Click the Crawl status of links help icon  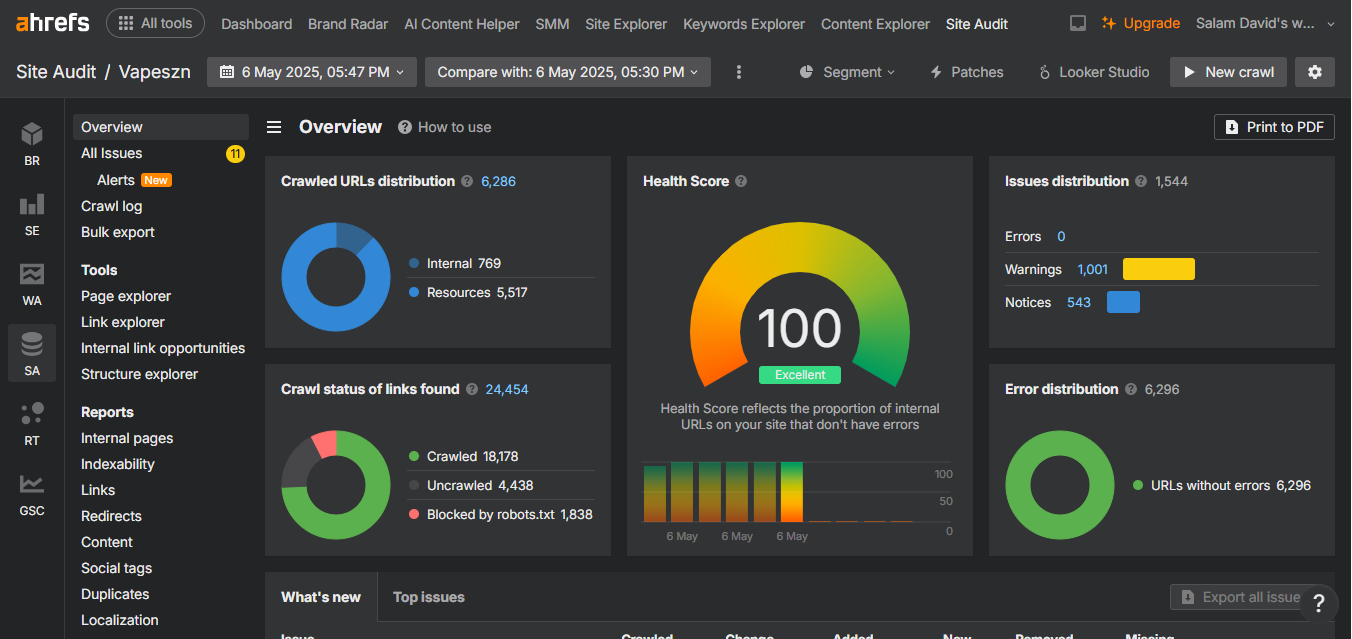point(471,389)
